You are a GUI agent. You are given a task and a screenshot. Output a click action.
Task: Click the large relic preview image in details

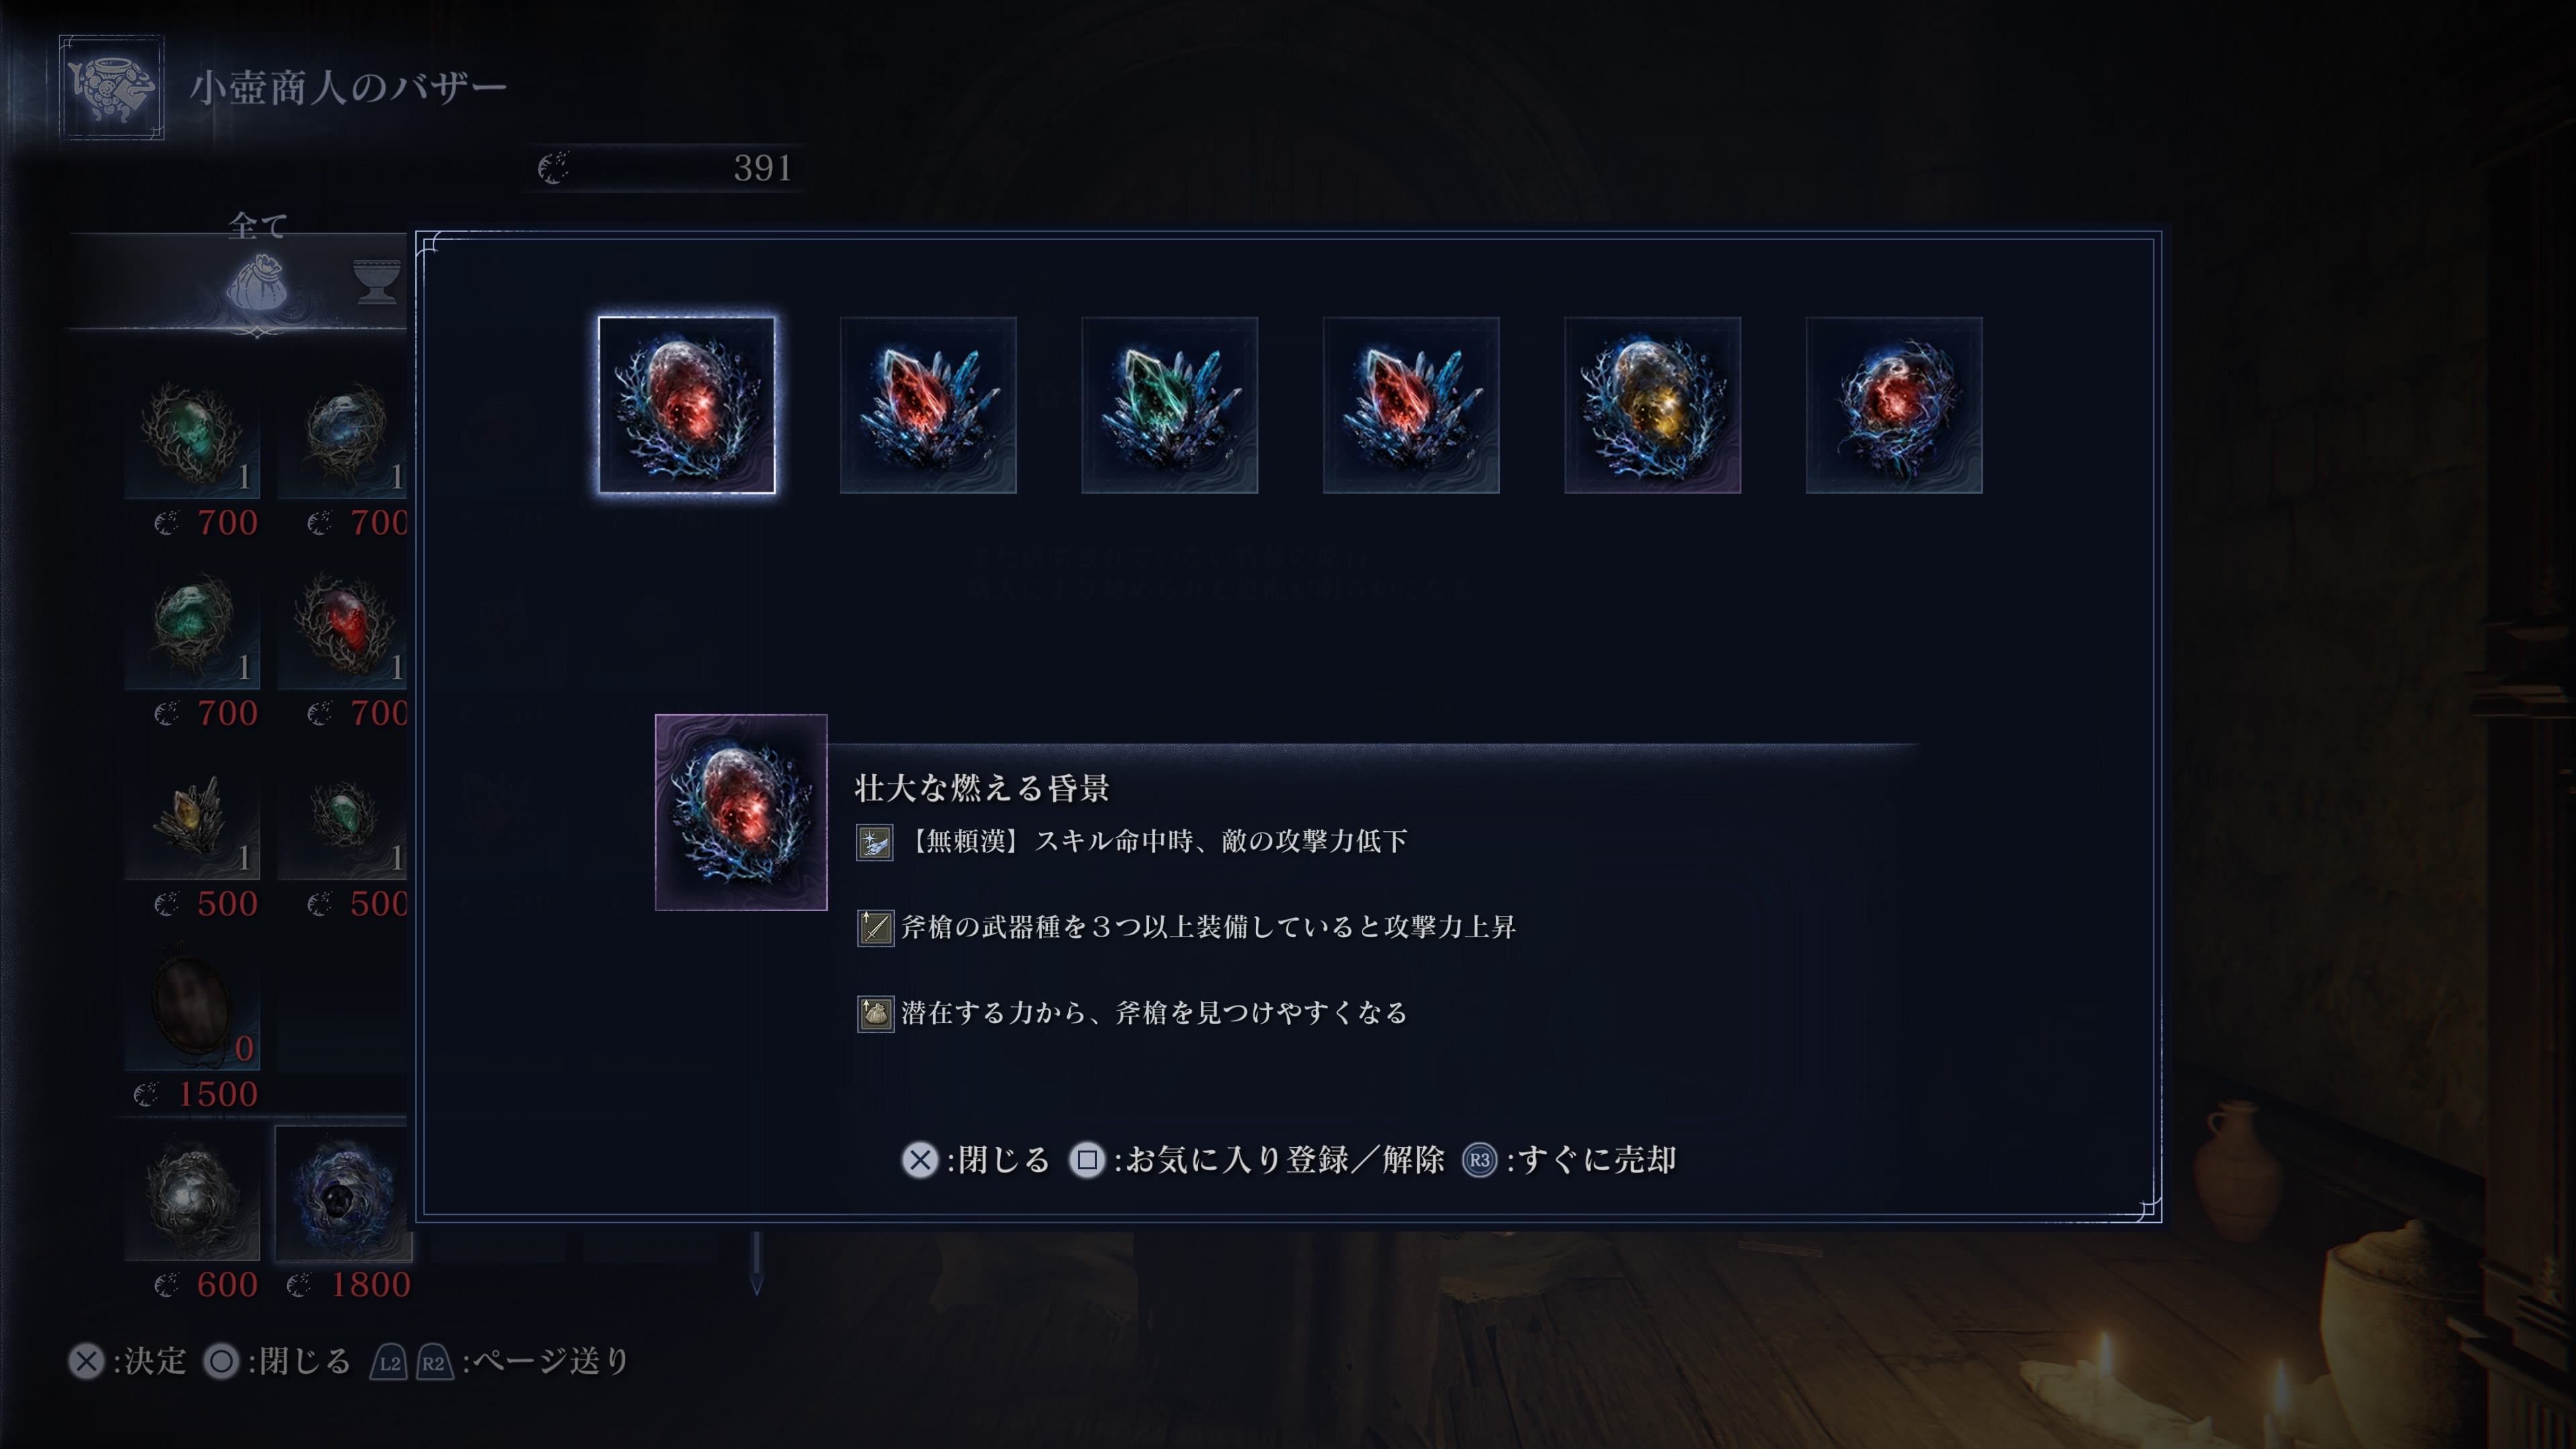click(741, 812)
